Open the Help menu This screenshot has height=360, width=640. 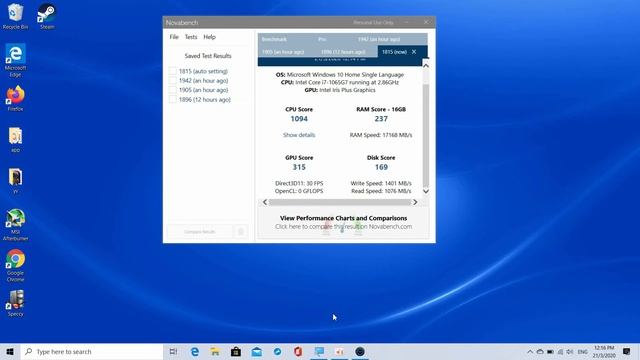[209, 37]
